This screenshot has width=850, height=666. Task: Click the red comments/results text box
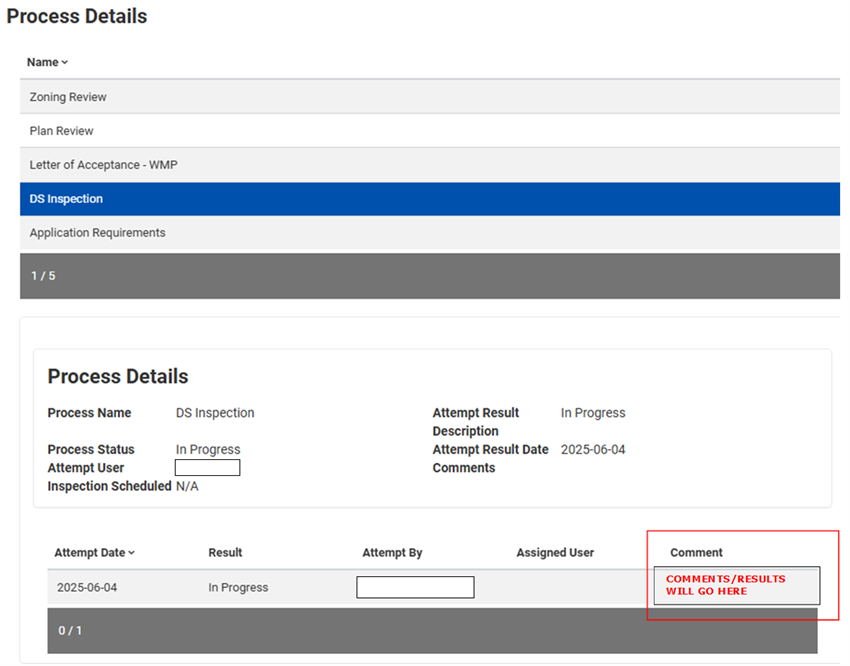[735, 585]
